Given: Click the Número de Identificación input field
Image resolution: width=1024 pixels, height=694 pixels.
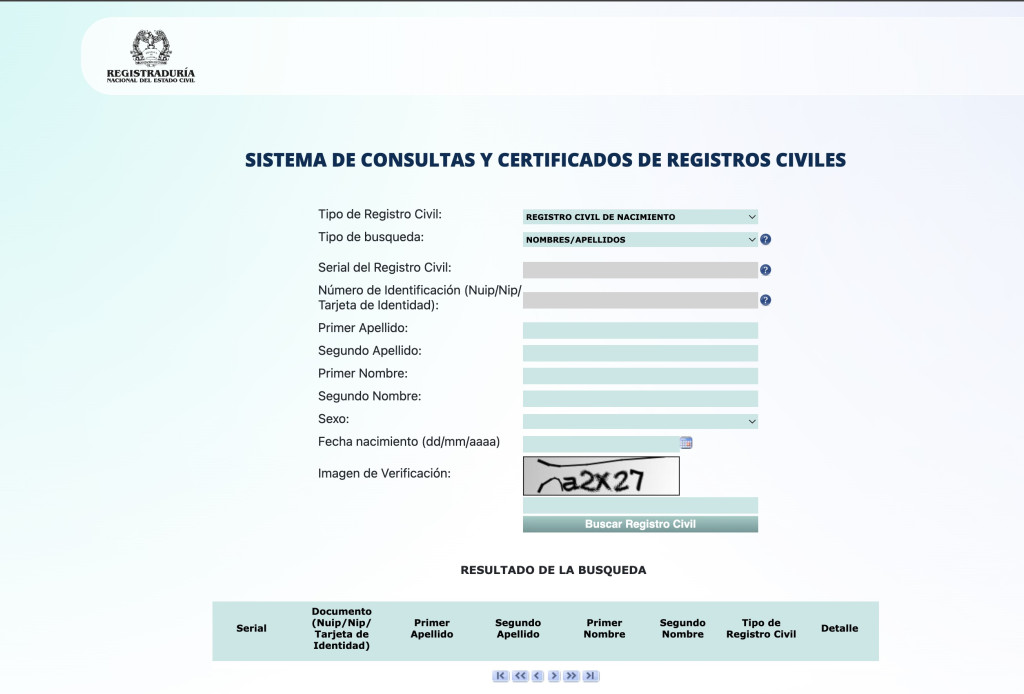Looking at the screenshot, I should (x=640, y=300).
